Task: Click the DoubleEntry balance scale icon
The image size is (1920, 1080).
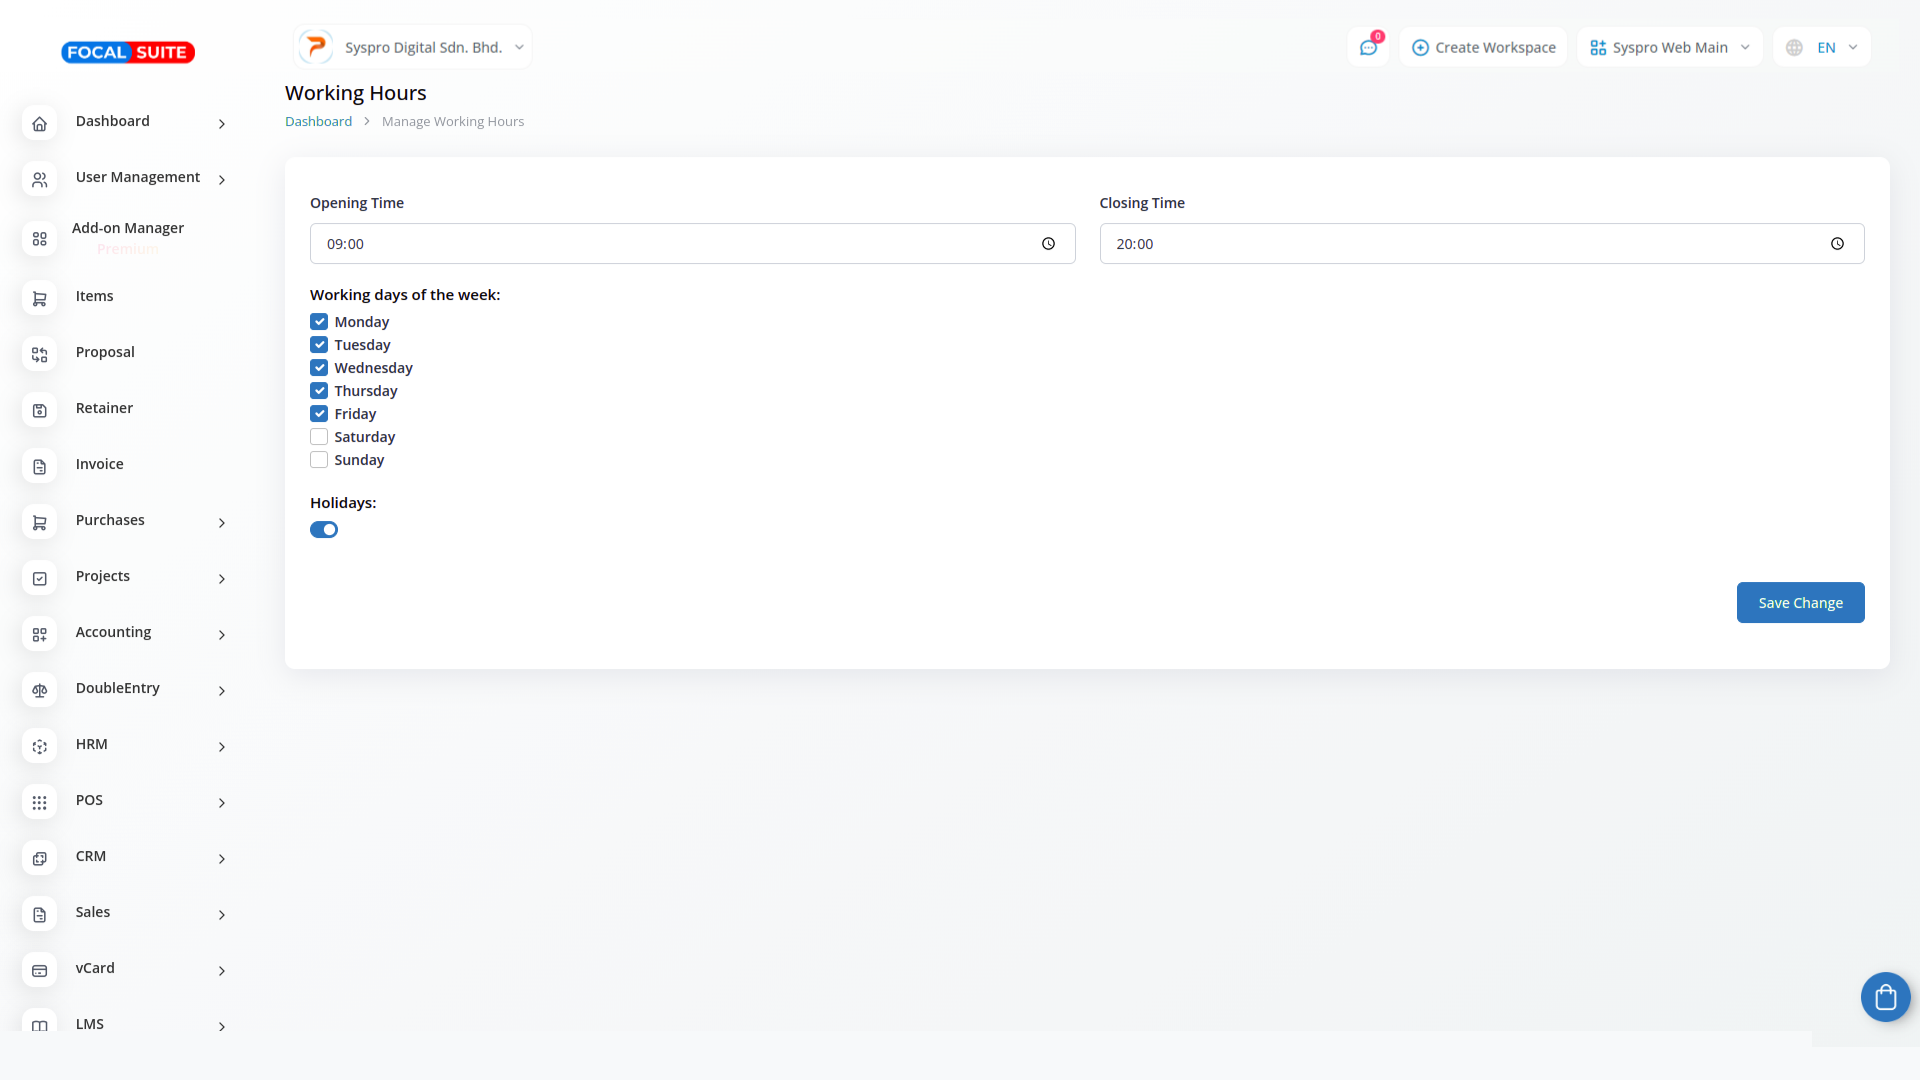Action: point(40,690)
